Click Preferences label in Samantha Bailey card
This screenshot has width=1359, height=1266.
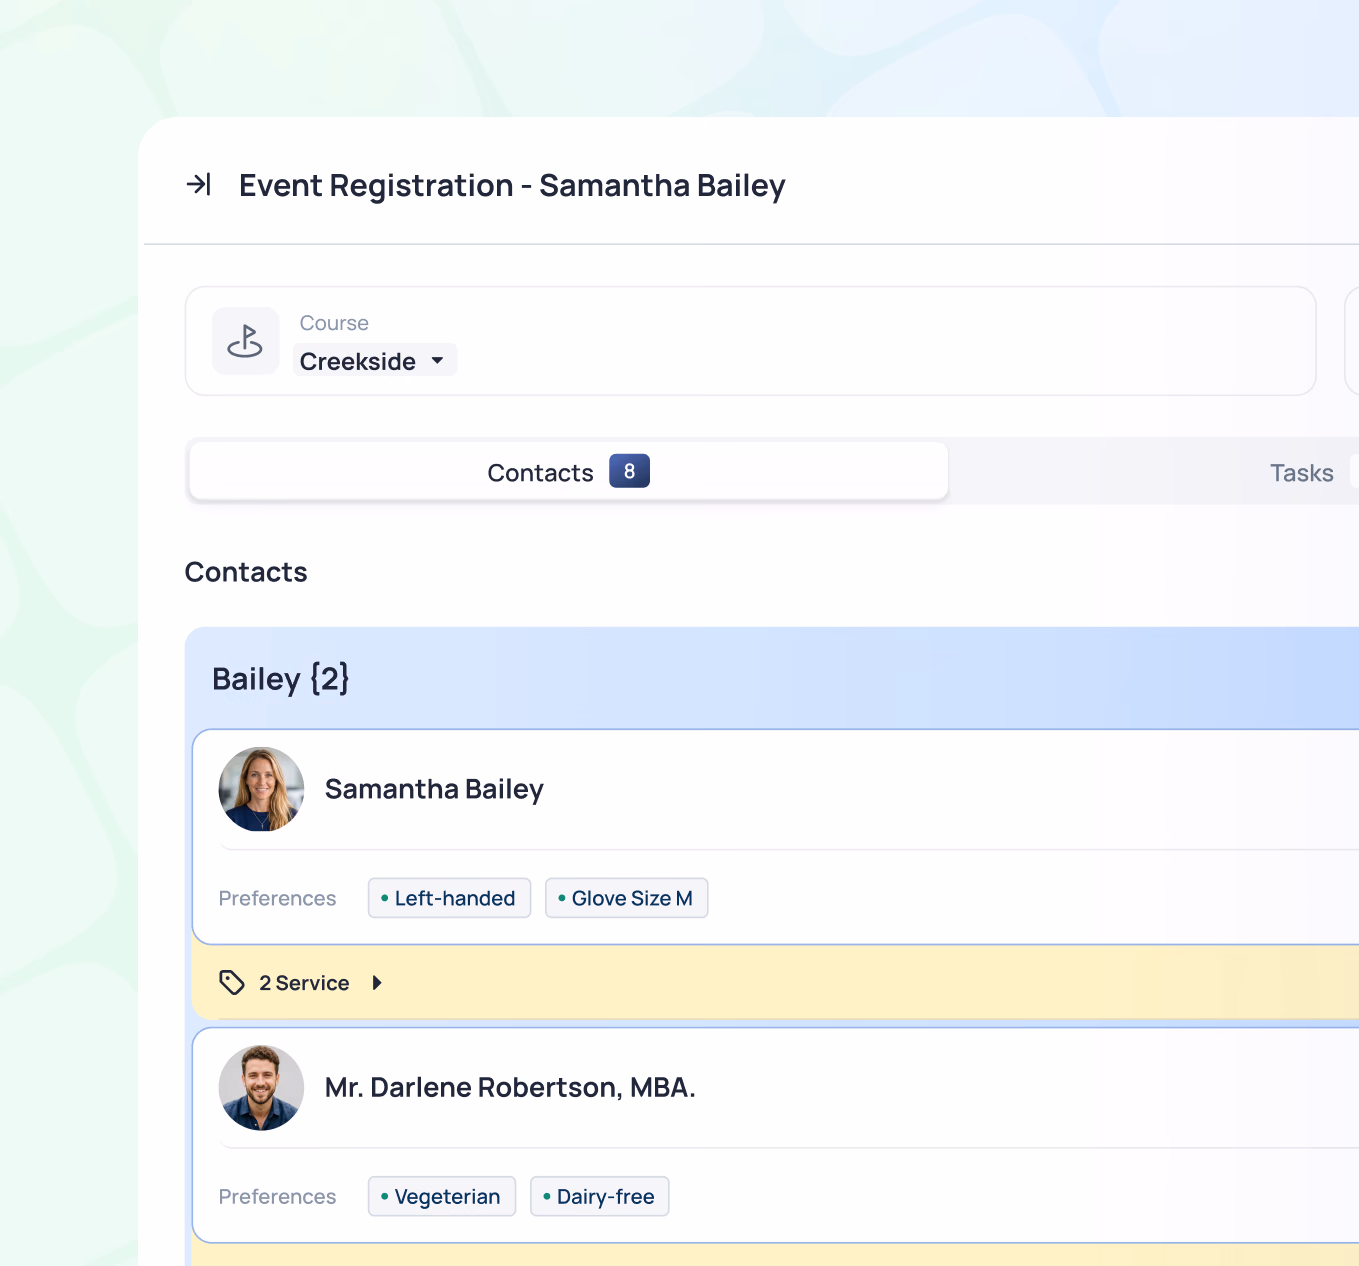click(x=277, y=898)
